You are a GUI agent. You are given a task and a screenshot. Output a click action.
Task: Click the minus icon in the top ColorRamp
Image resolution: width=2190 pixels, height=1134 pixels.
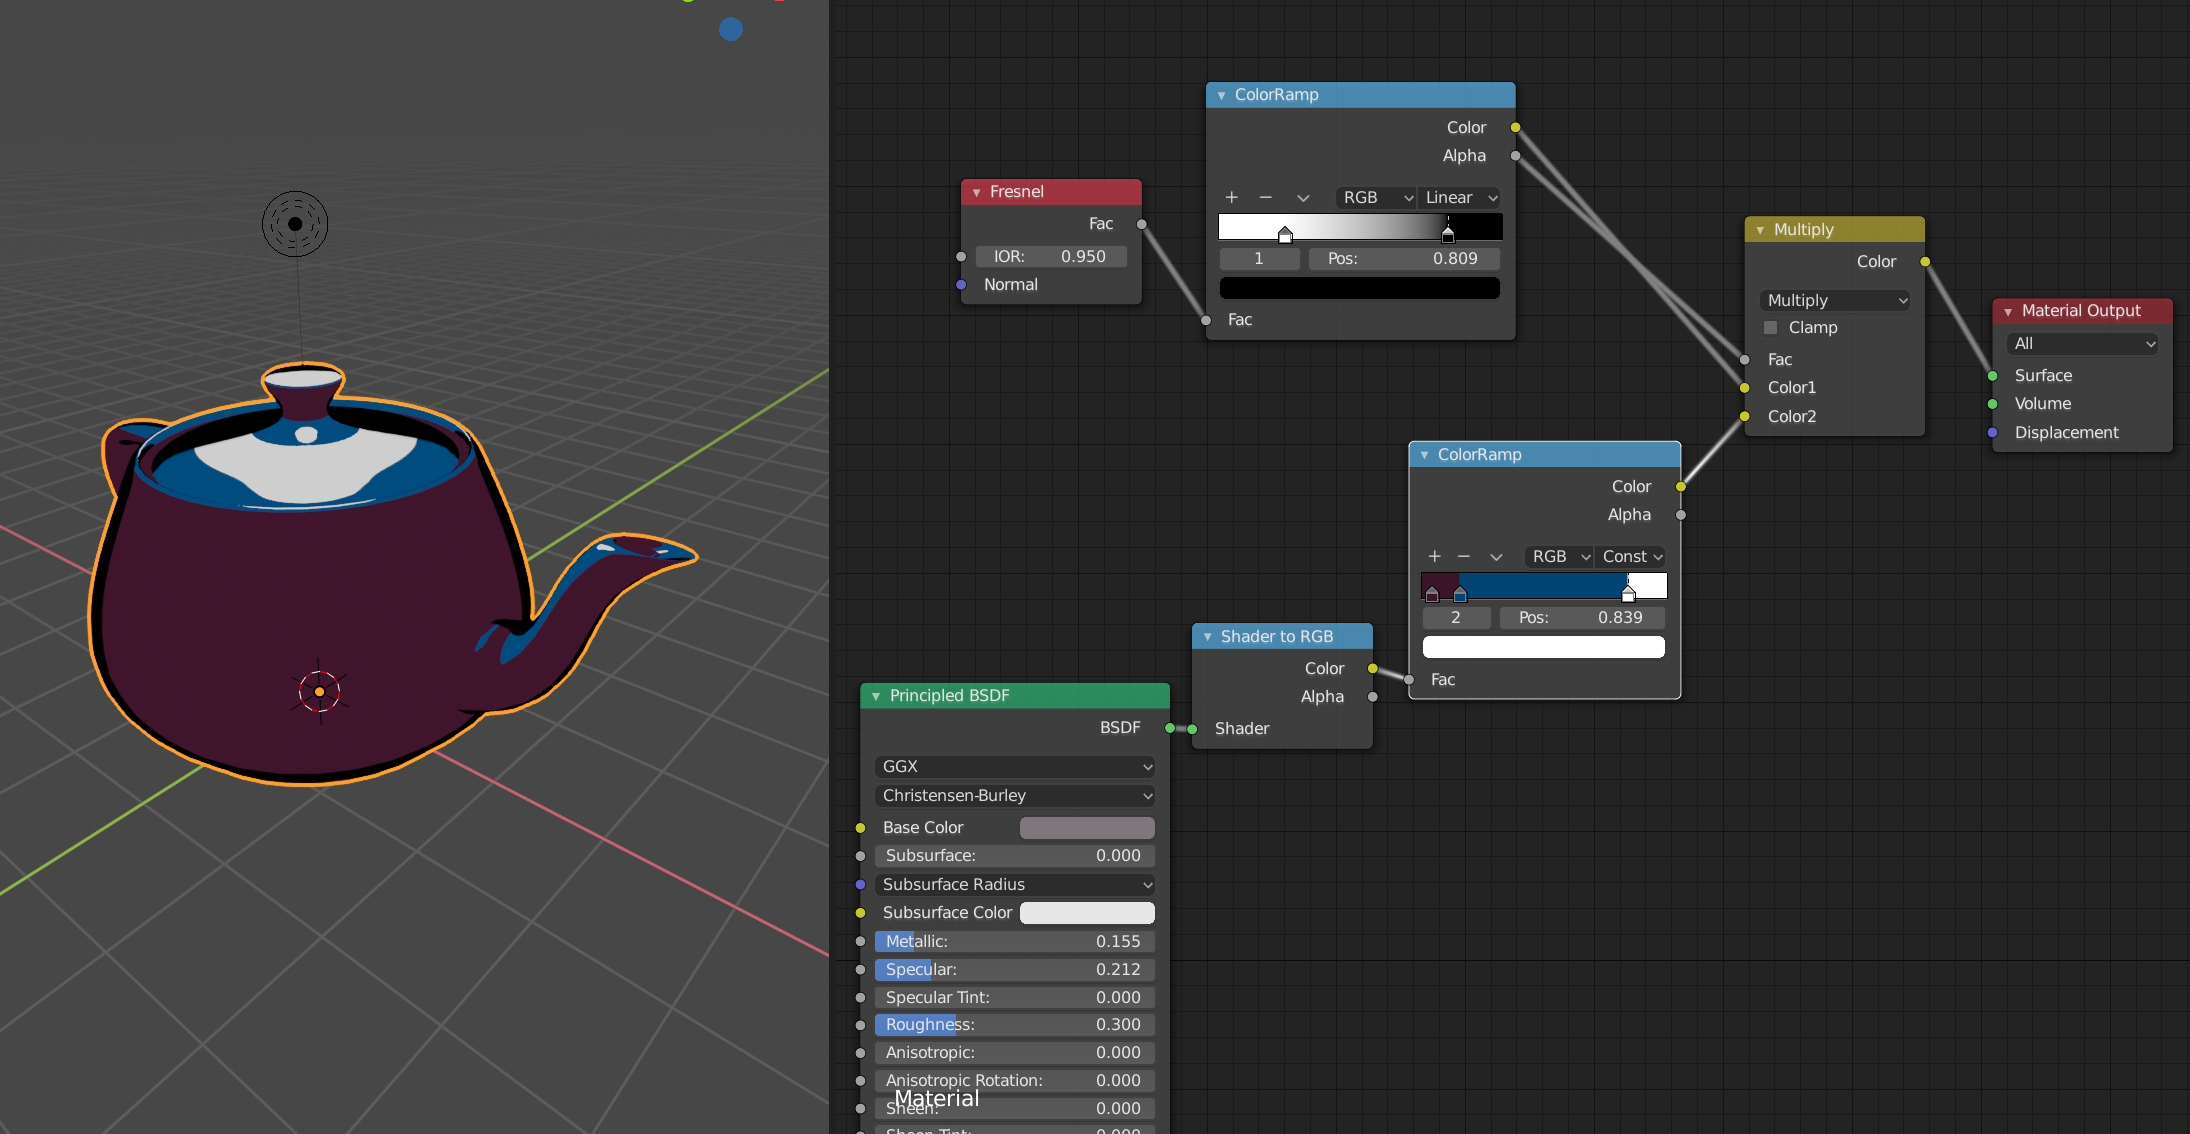[x=1265, y=198]
